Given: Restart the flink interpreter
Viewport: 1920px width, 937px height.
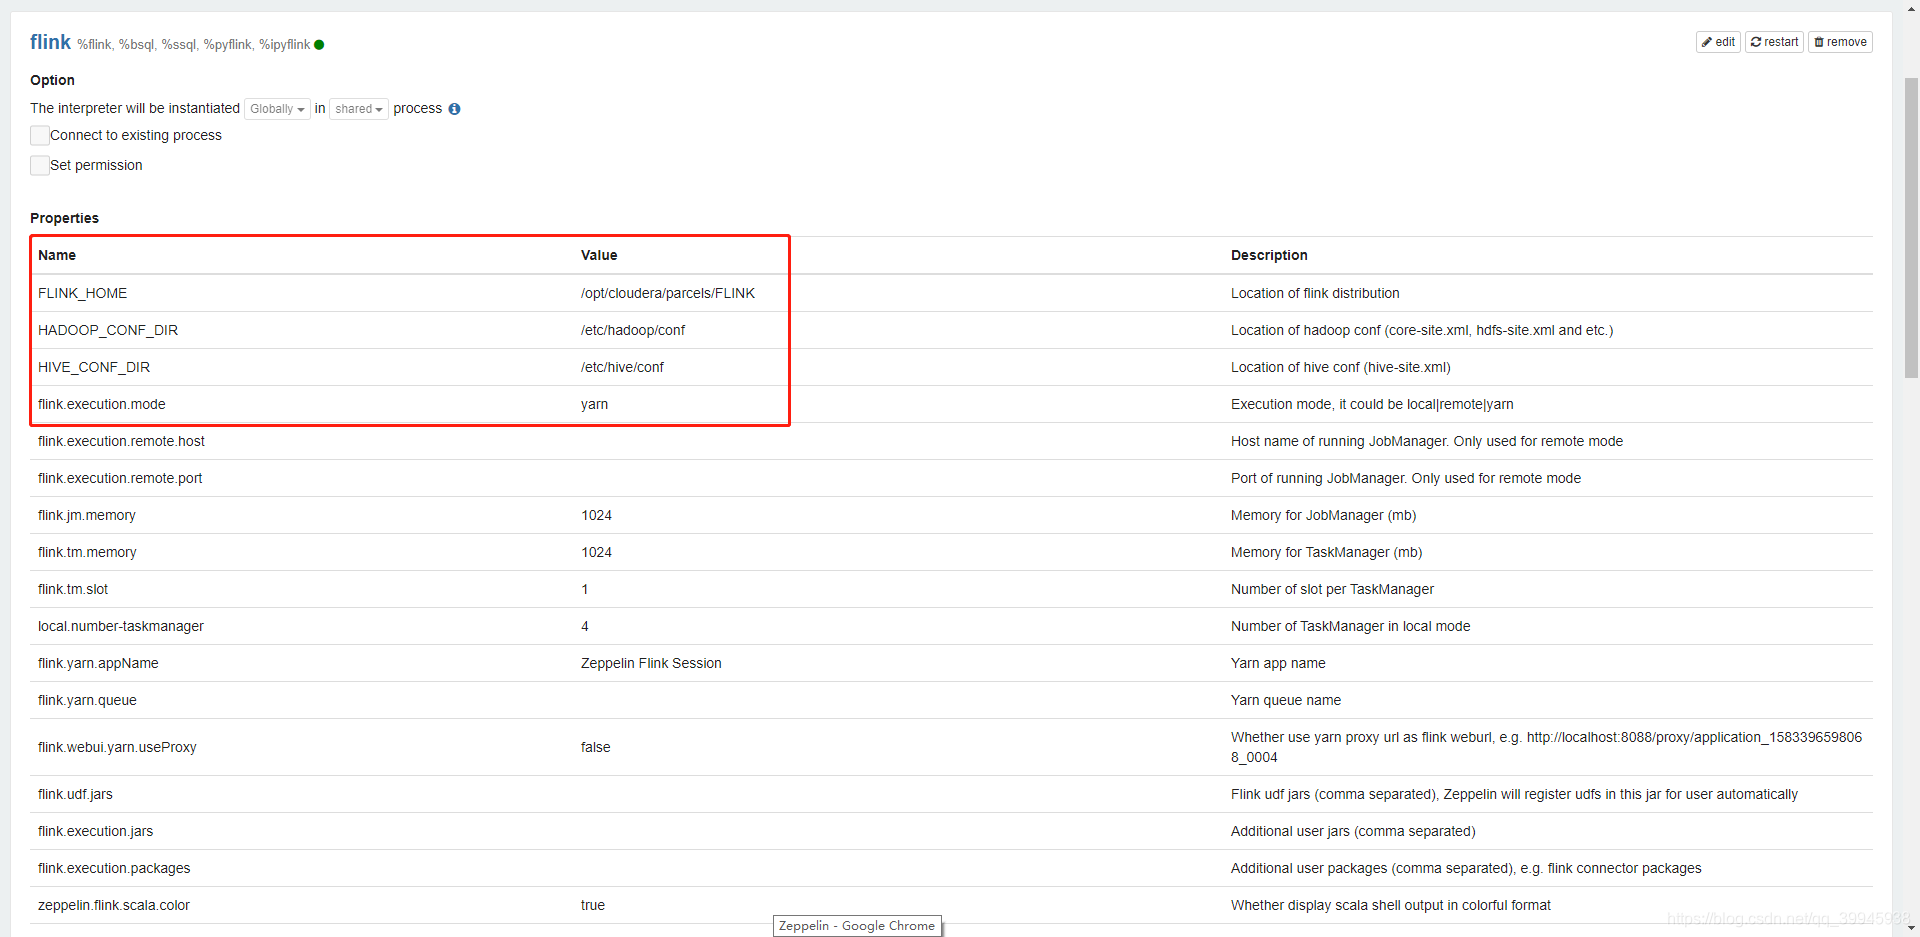Looking at the screenshot, I should click(1774, 42).
